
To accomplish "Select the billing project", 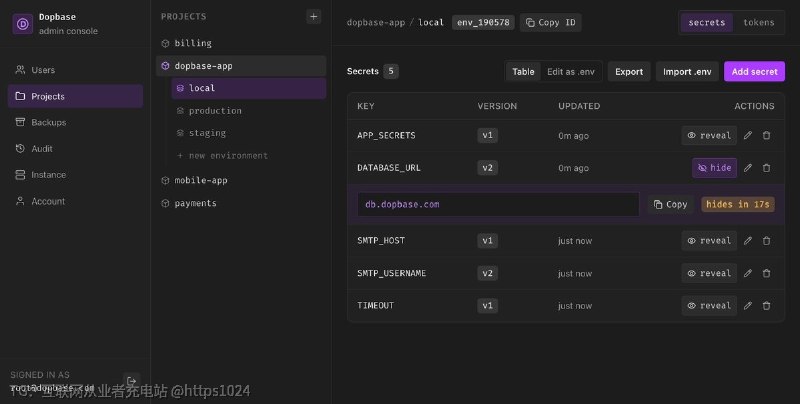I will click(241, 43).
